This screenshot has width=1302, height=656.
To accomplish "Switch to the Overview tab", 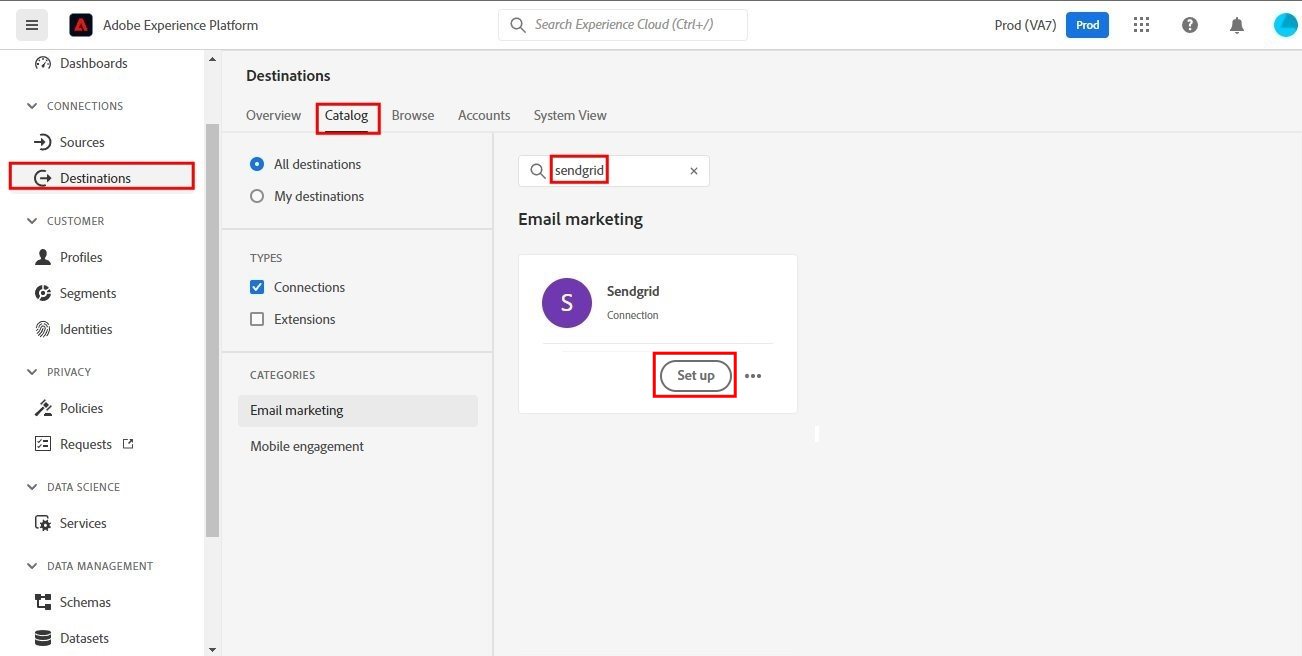I will point(273,115).
